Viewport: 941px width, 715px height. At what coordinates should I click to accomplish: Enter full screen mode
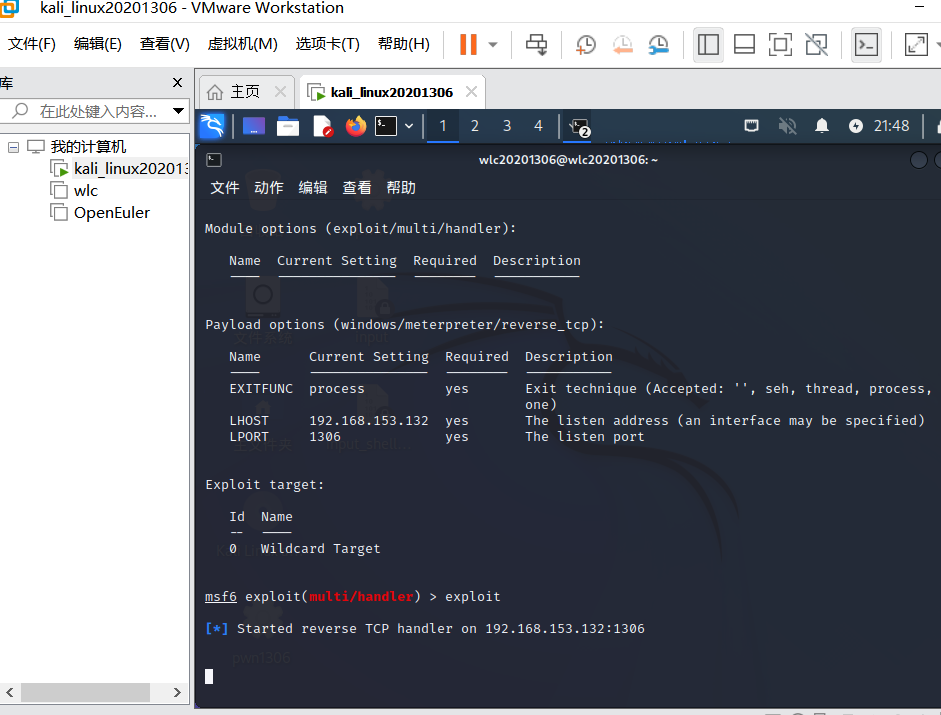click(780, 44)
